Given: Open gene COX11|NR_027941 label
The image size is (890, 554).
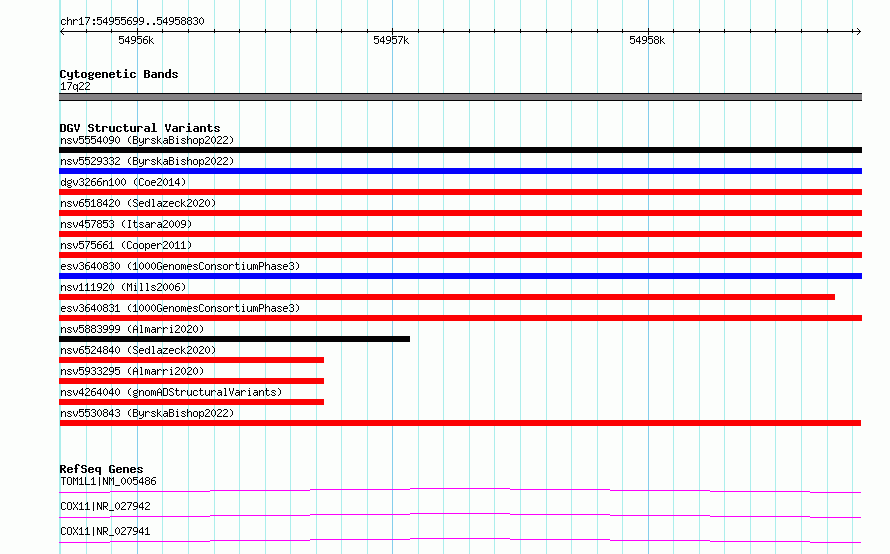Looking at the screenshot, I should (x=105, y=531).
